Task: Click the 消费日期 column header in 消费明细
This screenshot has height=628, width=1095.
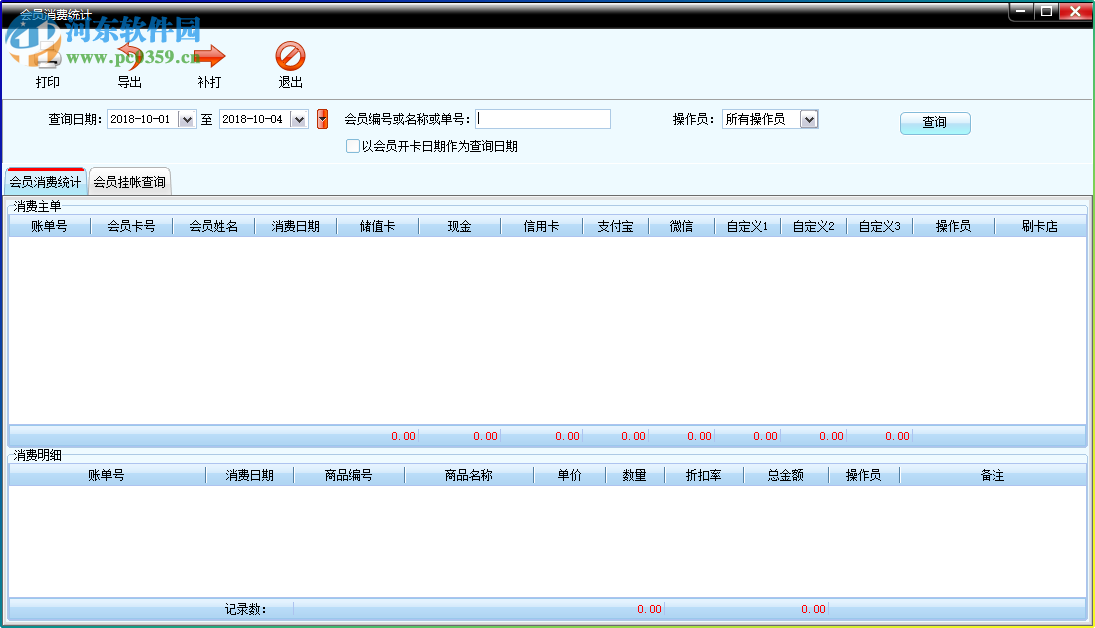Action: click(248, 474)
